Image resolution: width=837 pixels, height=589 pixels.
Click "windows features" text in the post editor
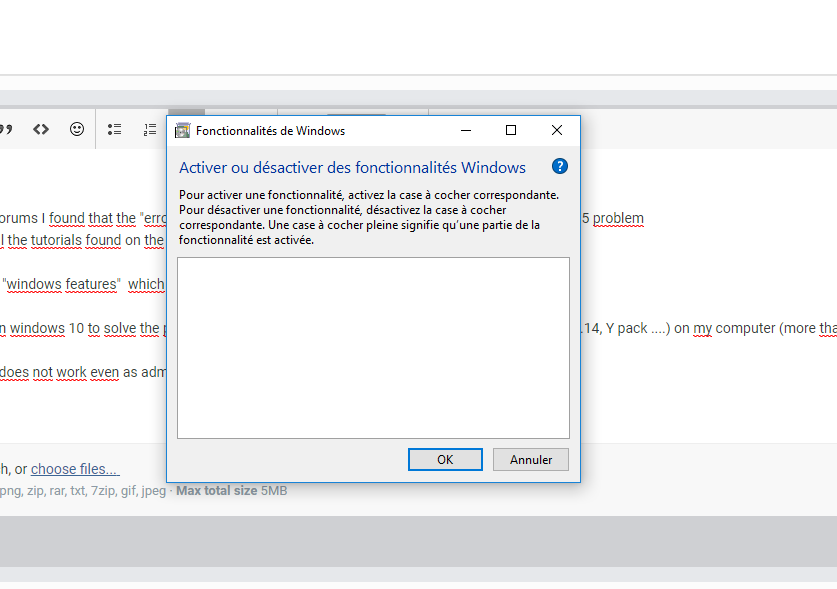[61, 284]
